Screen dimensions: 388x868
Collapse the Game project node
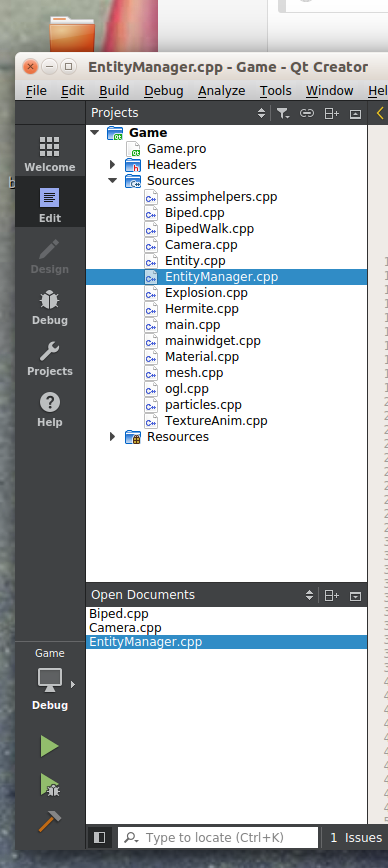[x=95, y=133]
